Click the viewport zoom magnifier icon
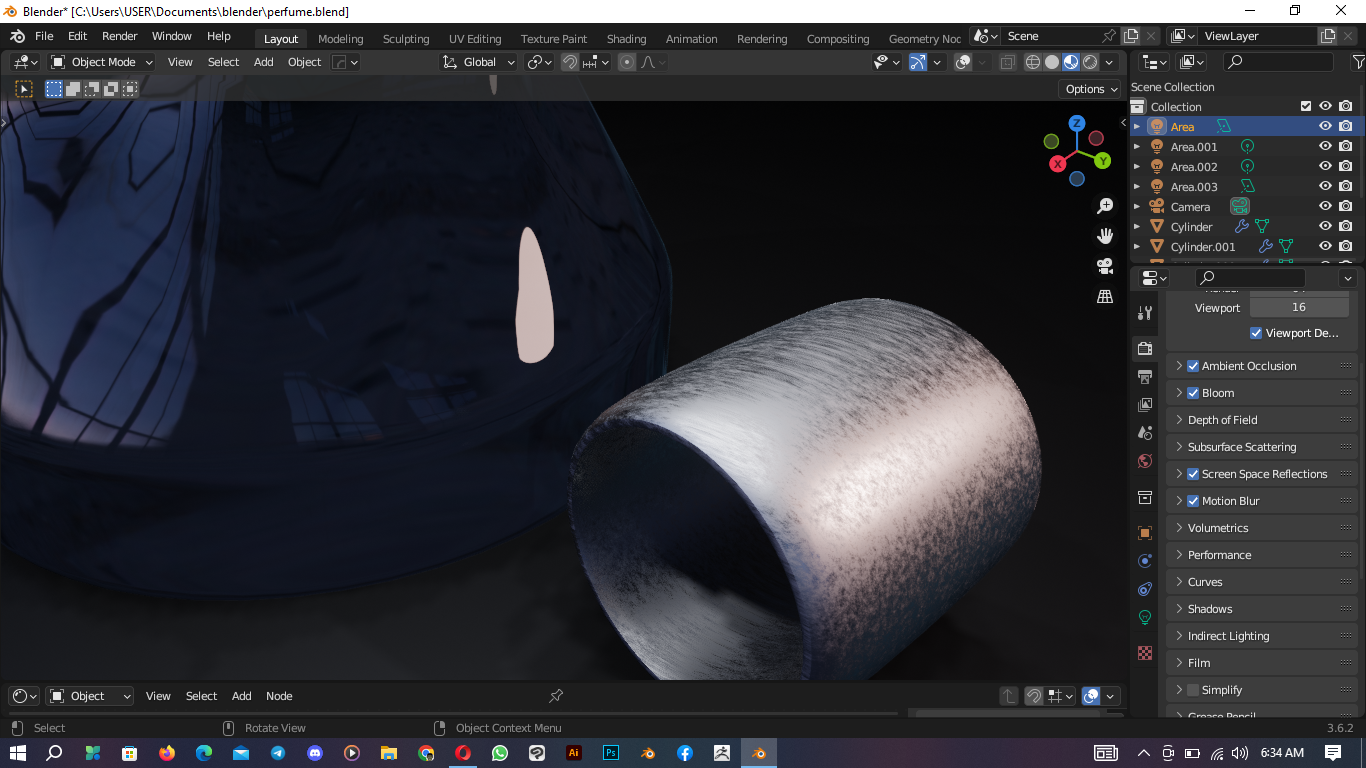The width and height of the screenshot is (1366, 768). [1105, 206]
